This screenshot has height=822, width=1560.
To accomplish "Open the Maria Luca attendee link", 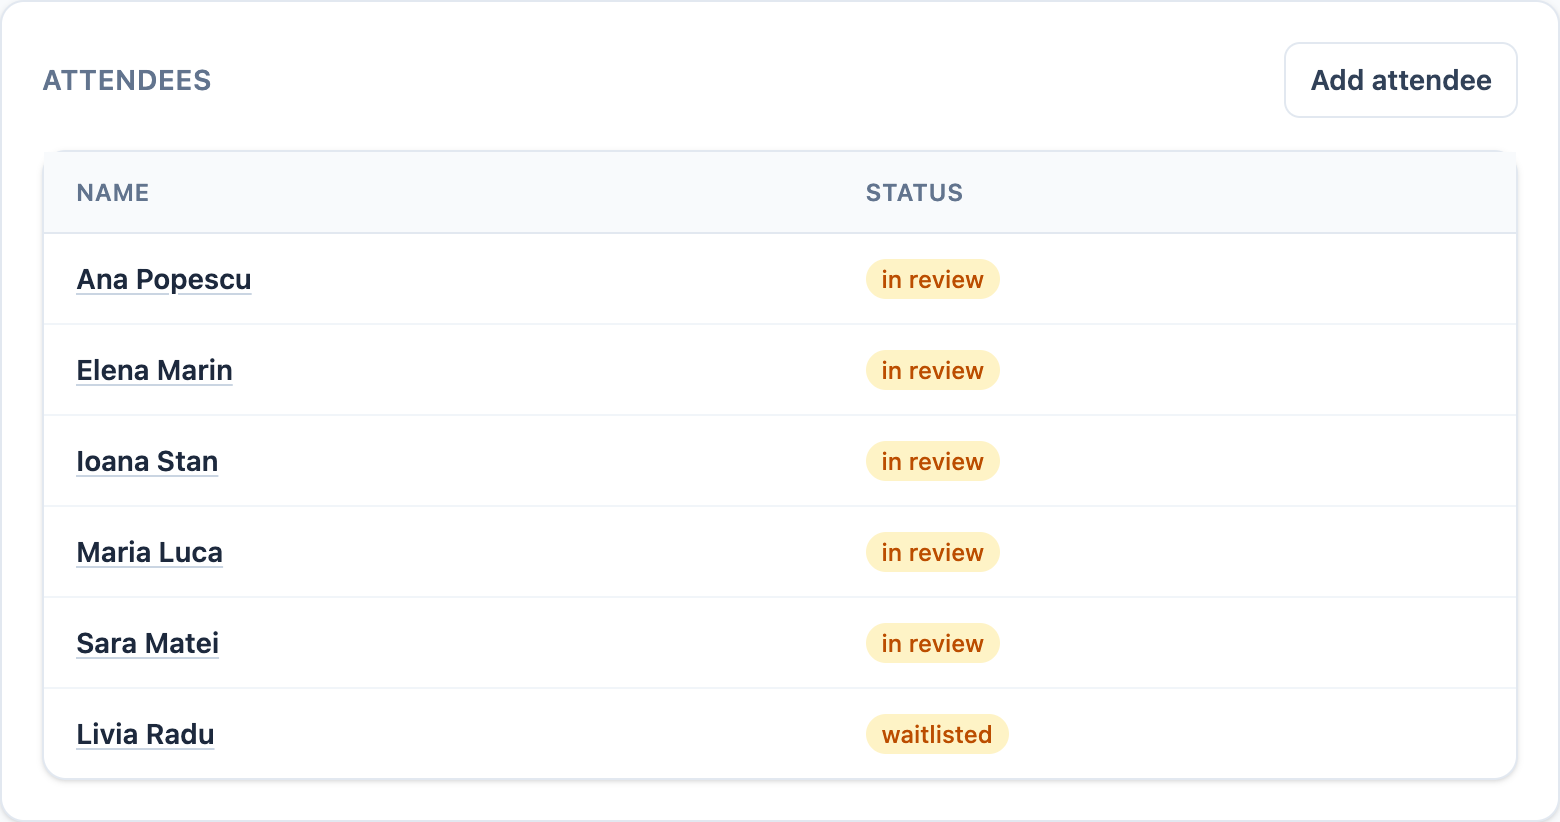I will 150,553.
